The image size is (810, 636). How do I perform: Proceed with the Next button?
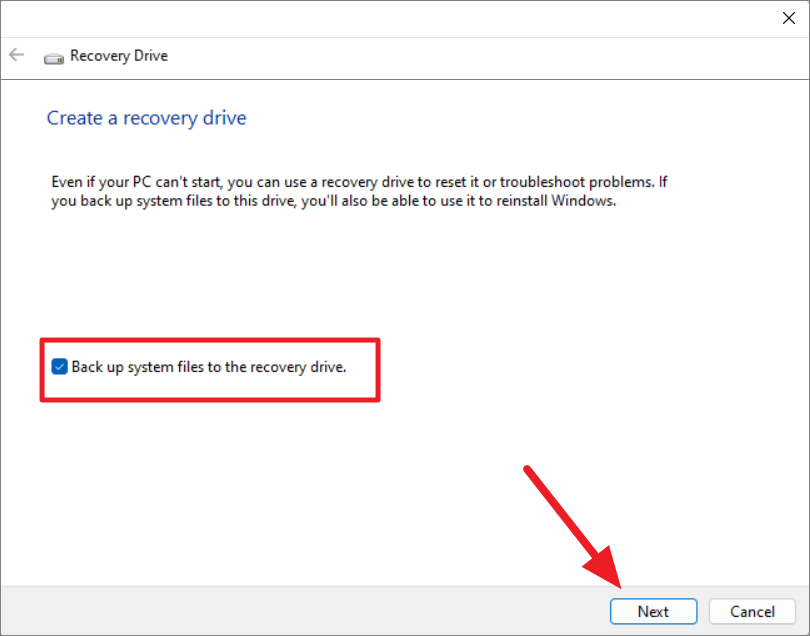pos(653,611)
